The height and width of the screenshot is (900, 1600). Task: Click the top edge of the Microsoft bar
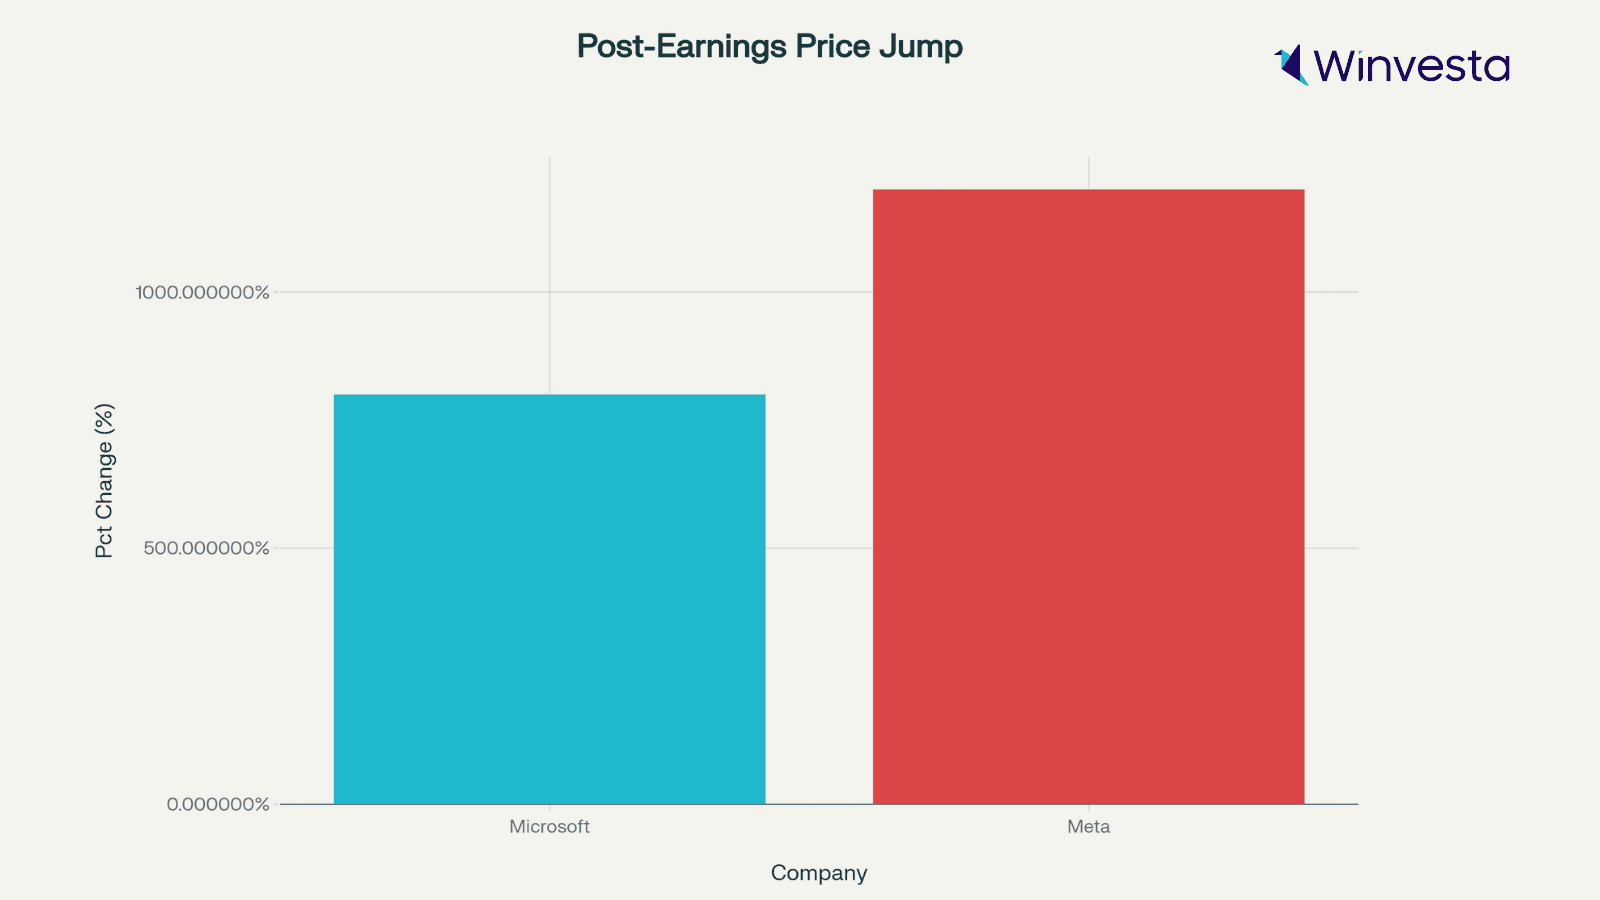[549, 395]
